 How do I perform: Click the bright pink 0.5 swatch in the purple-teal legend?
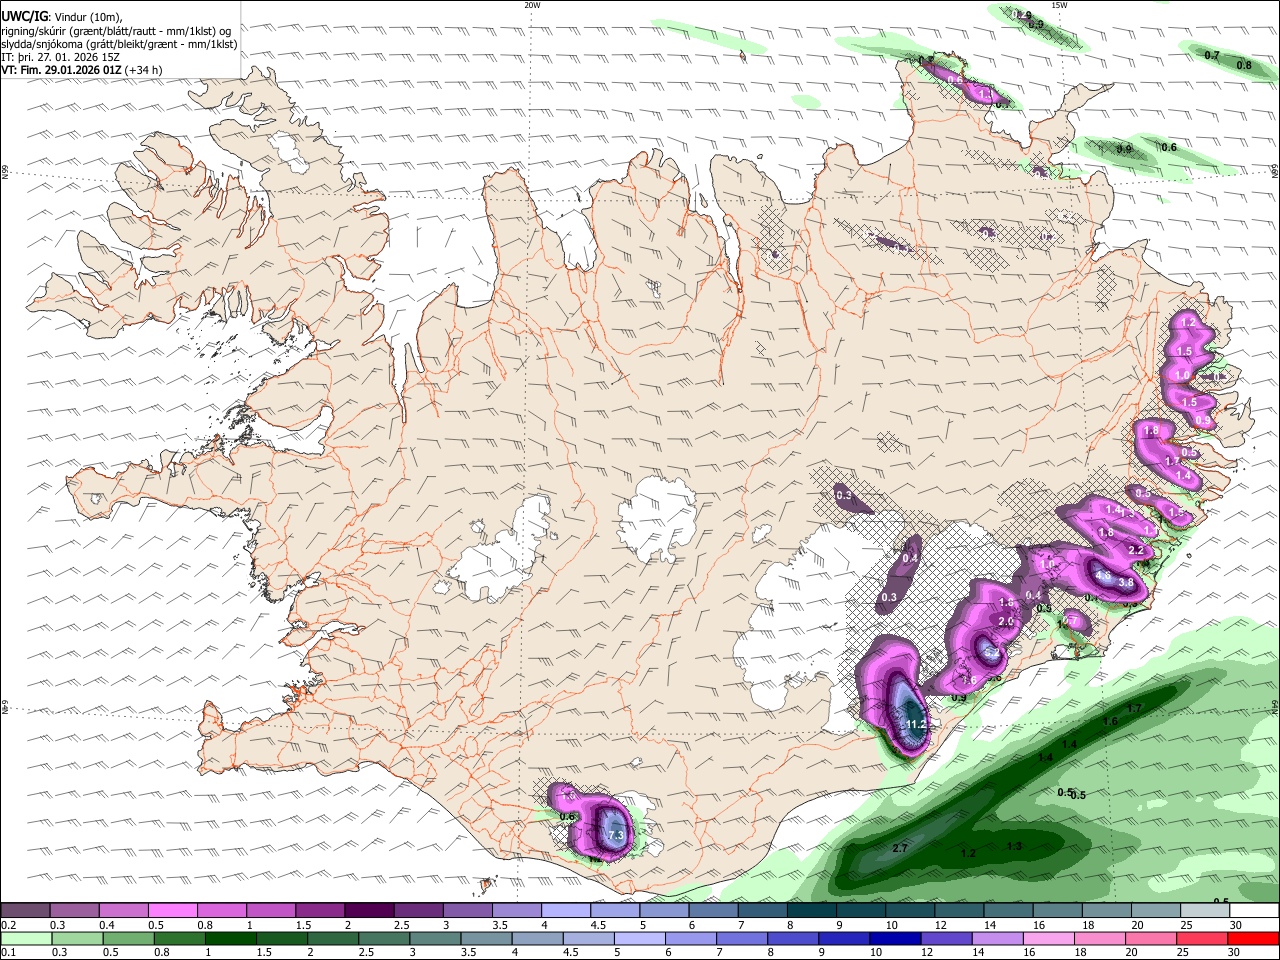(173, 911)
